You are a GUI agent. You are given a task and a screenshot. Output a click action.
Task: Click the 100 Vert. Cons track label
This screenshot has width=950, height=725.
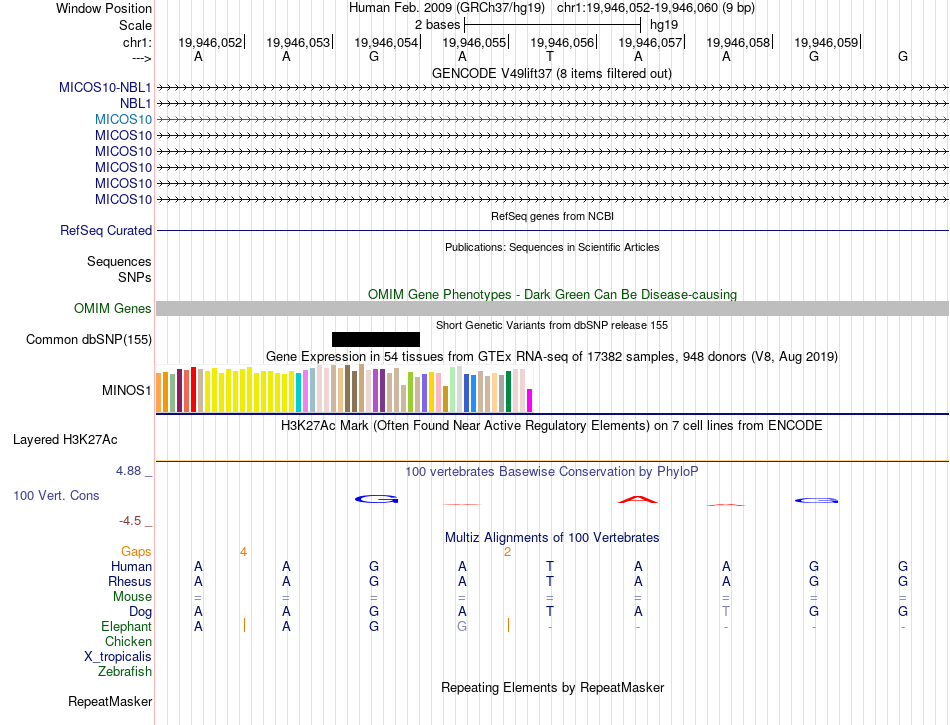click(x=56, y=495)
